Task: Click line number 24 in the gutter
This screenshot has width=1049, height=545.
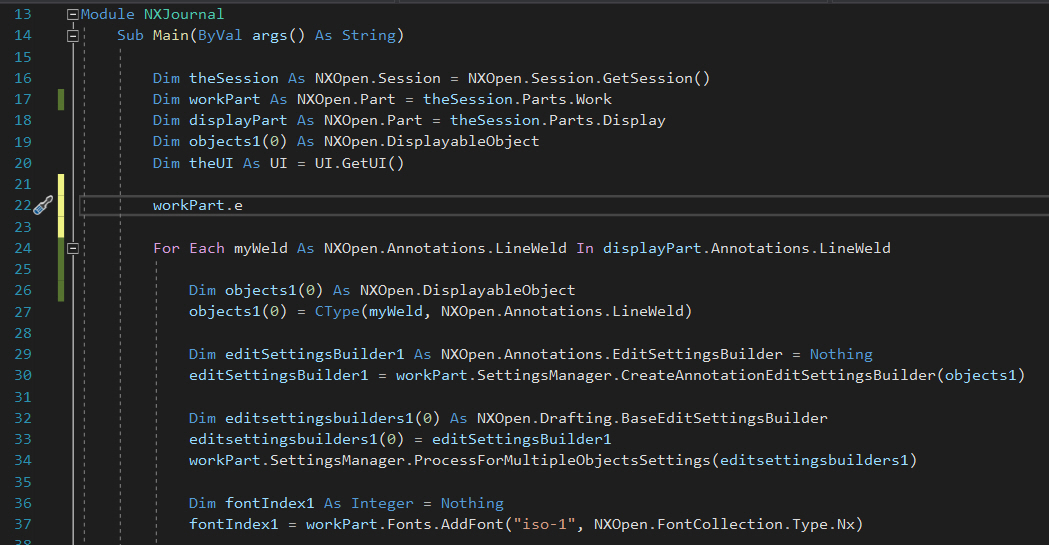Action: point(23,248)
